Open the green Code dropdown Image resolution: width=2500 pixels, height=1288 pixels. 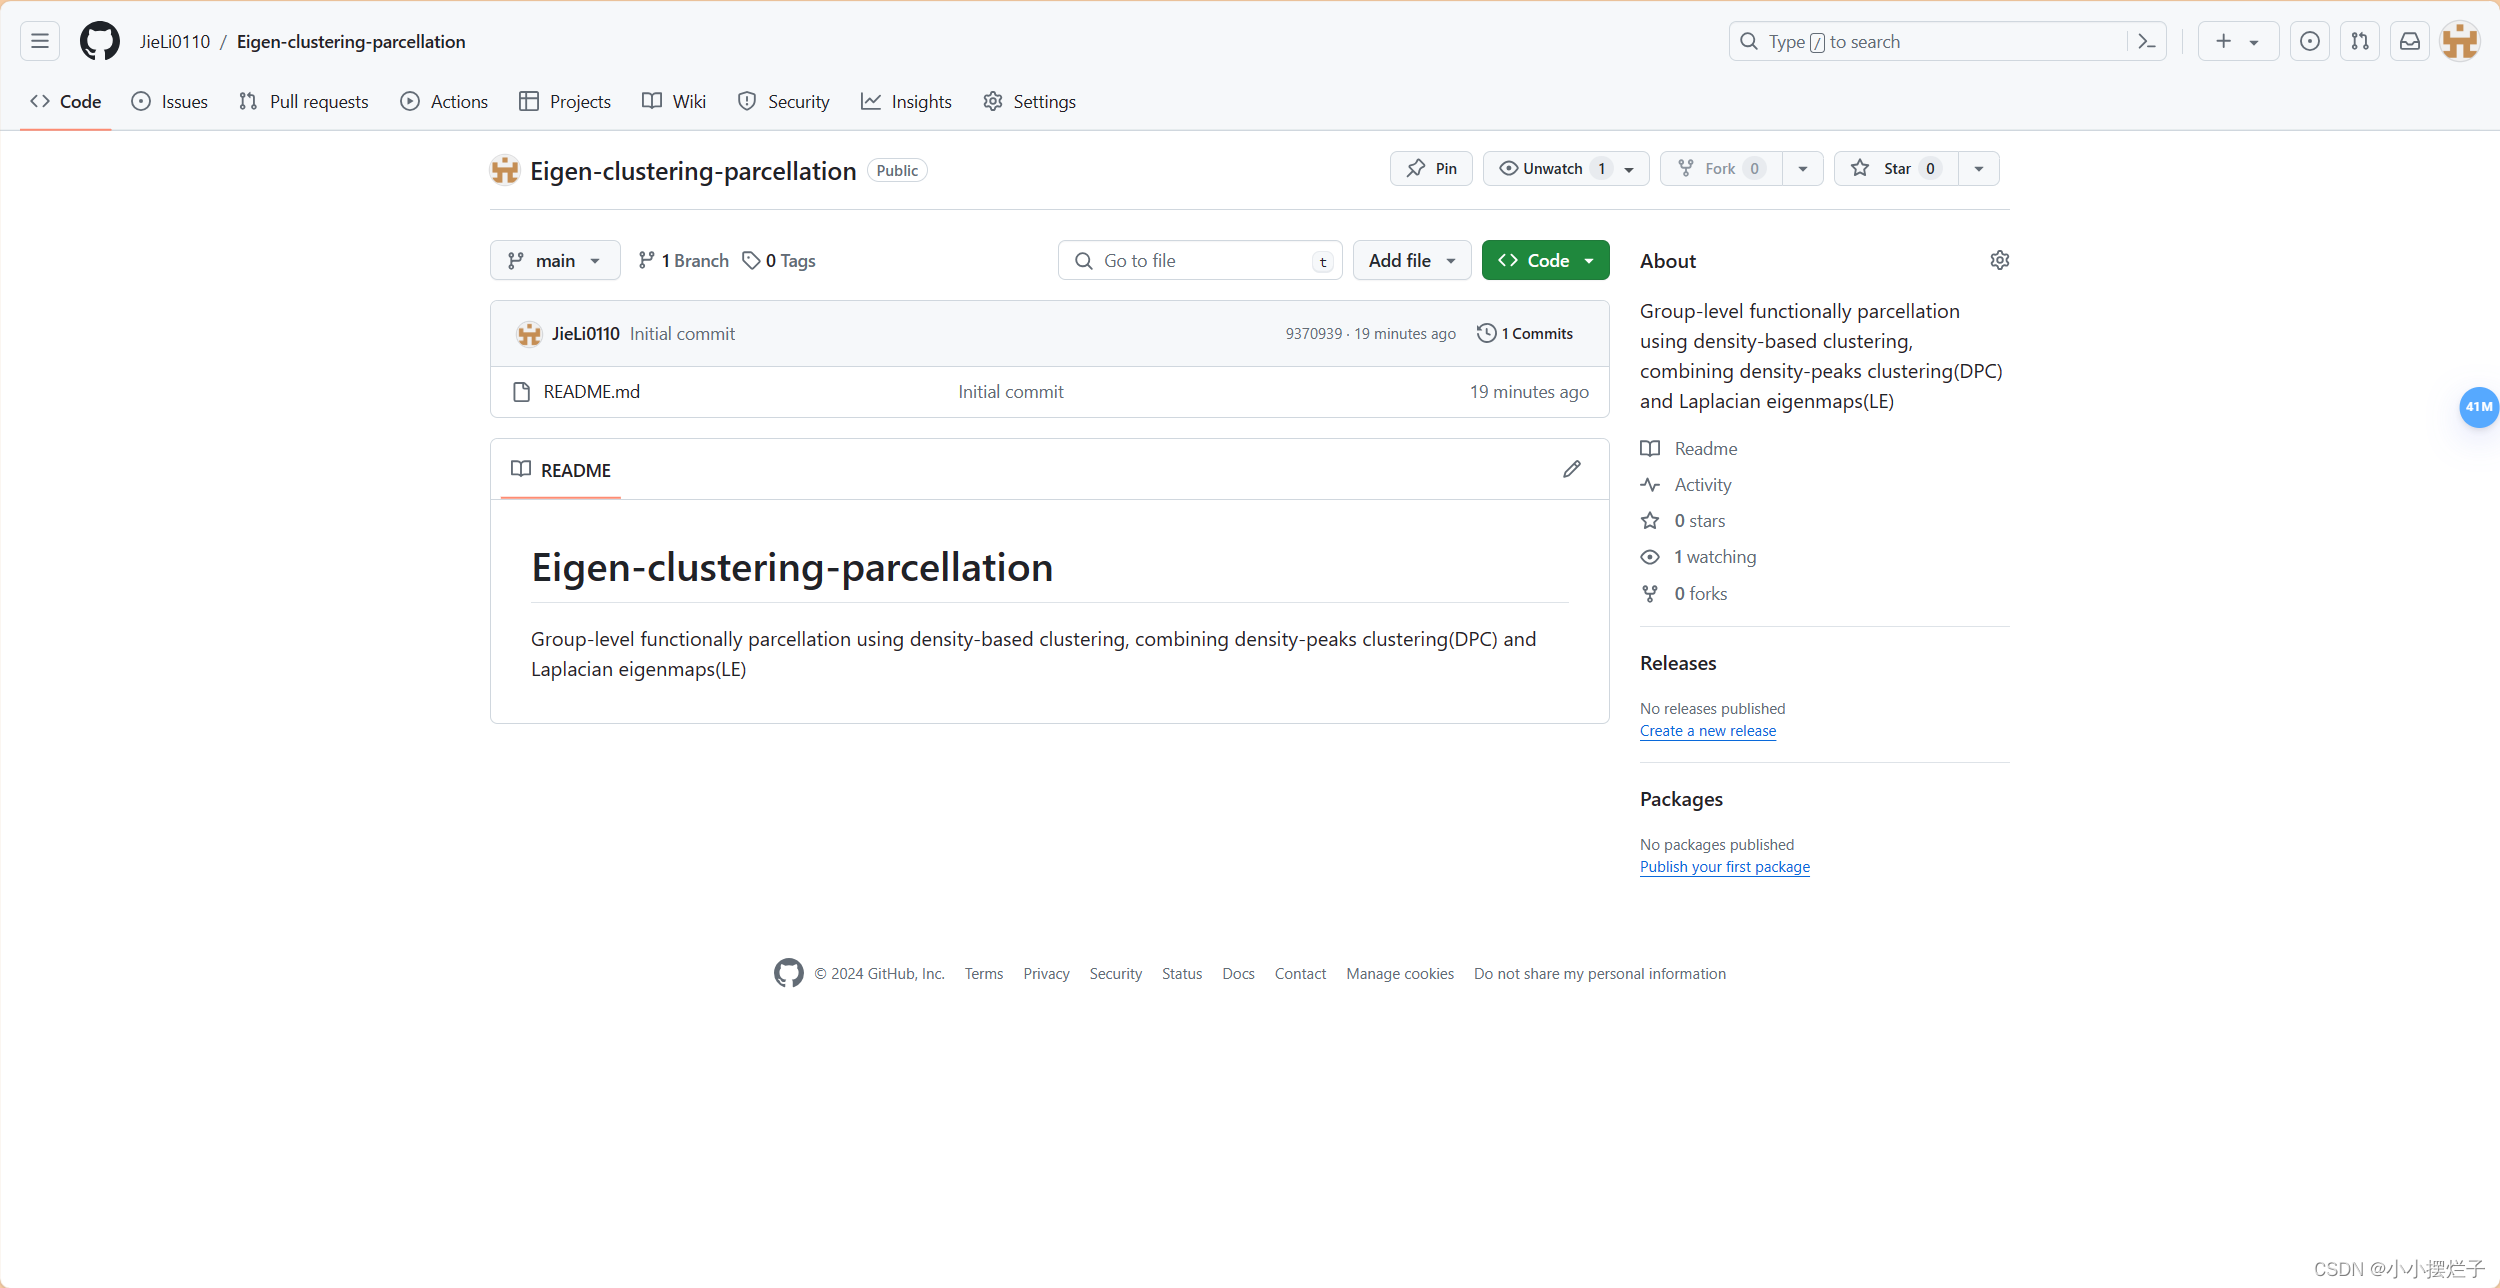click(x=1545, y=260)
